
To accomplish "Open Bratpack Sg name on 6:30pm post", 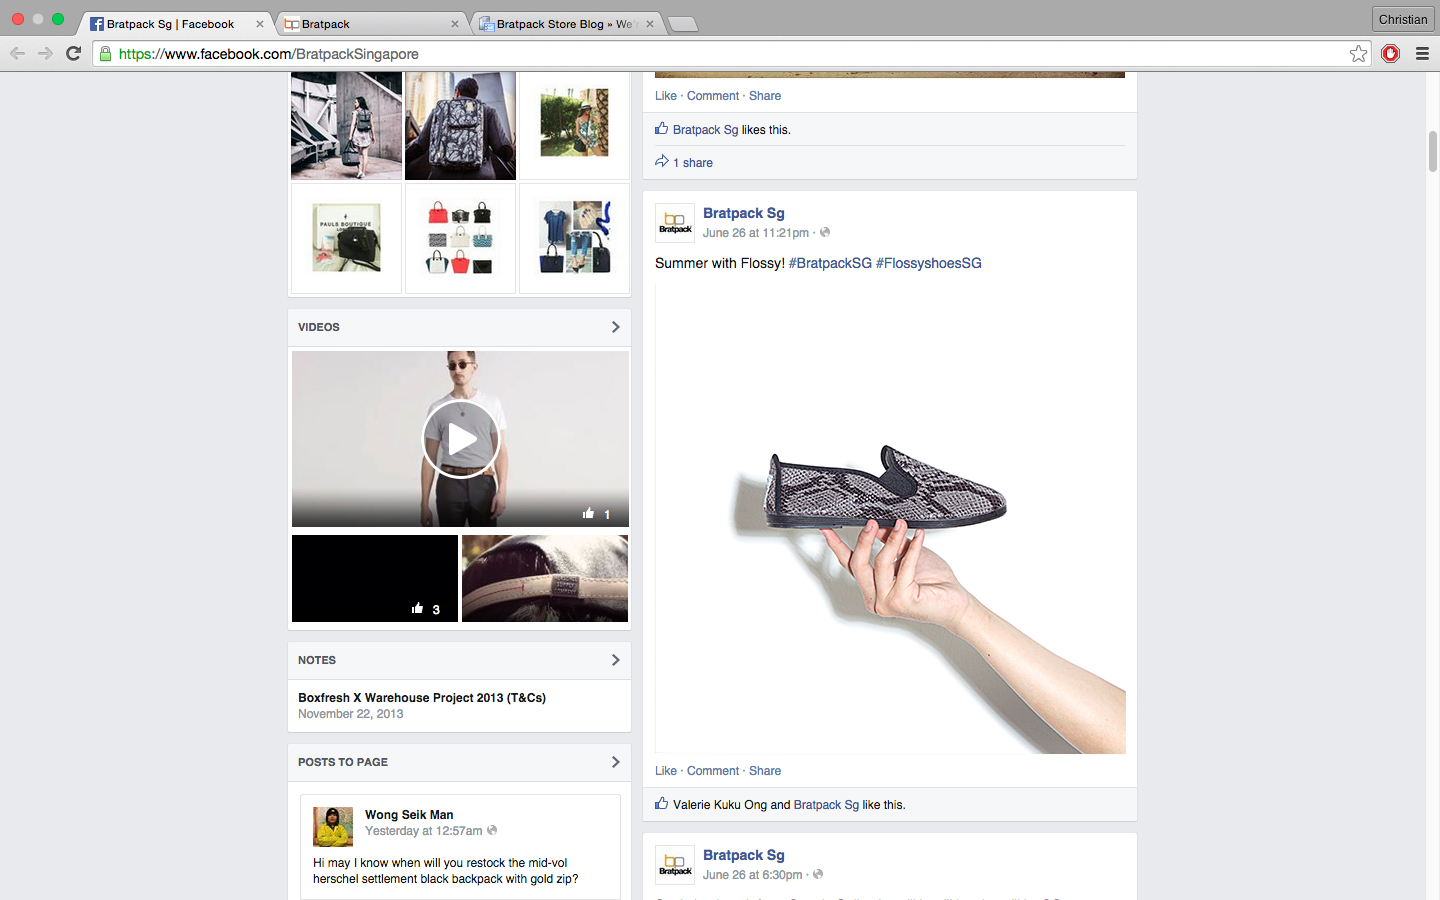I will click(744, 855).
